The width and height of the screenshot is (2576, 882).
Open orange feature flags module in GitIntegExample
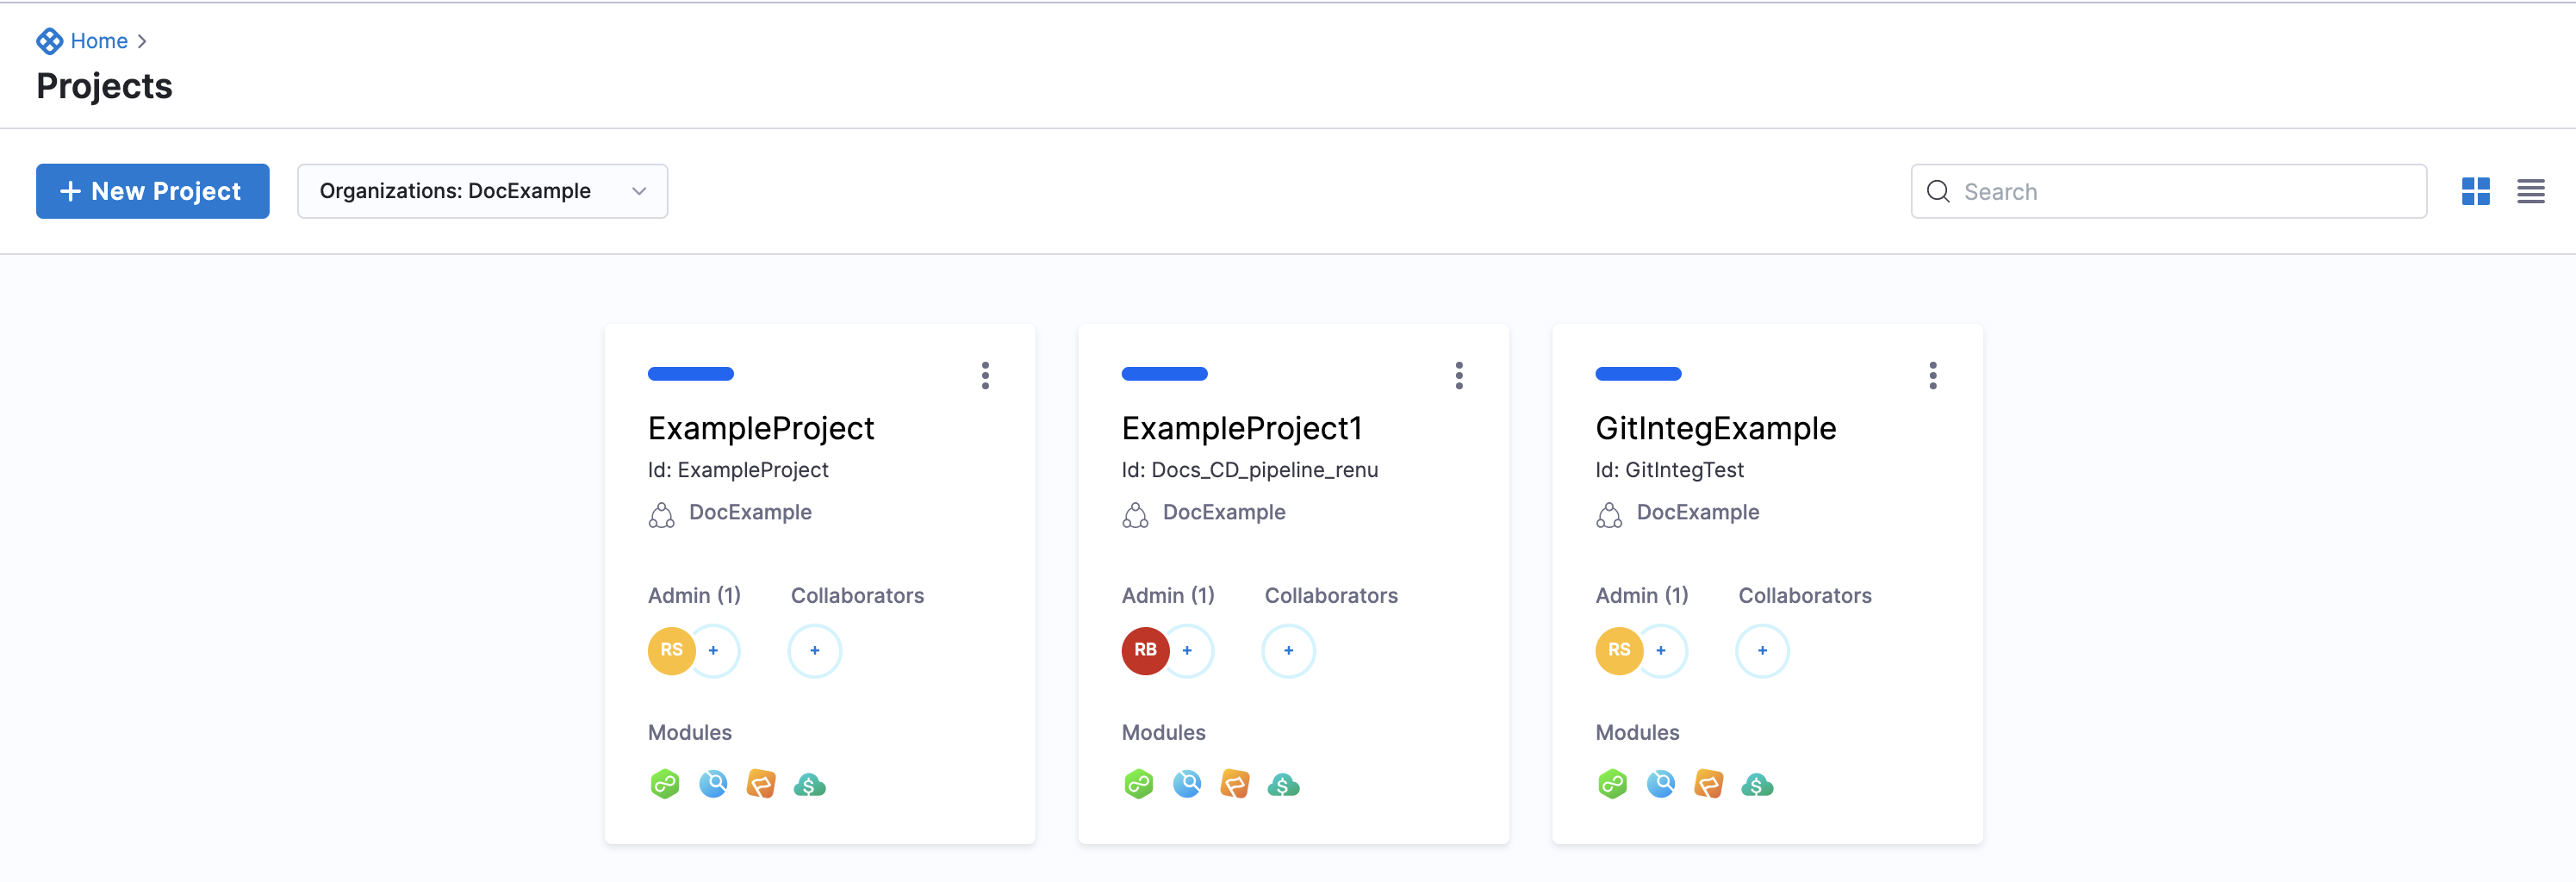(x=1709, y=785)
